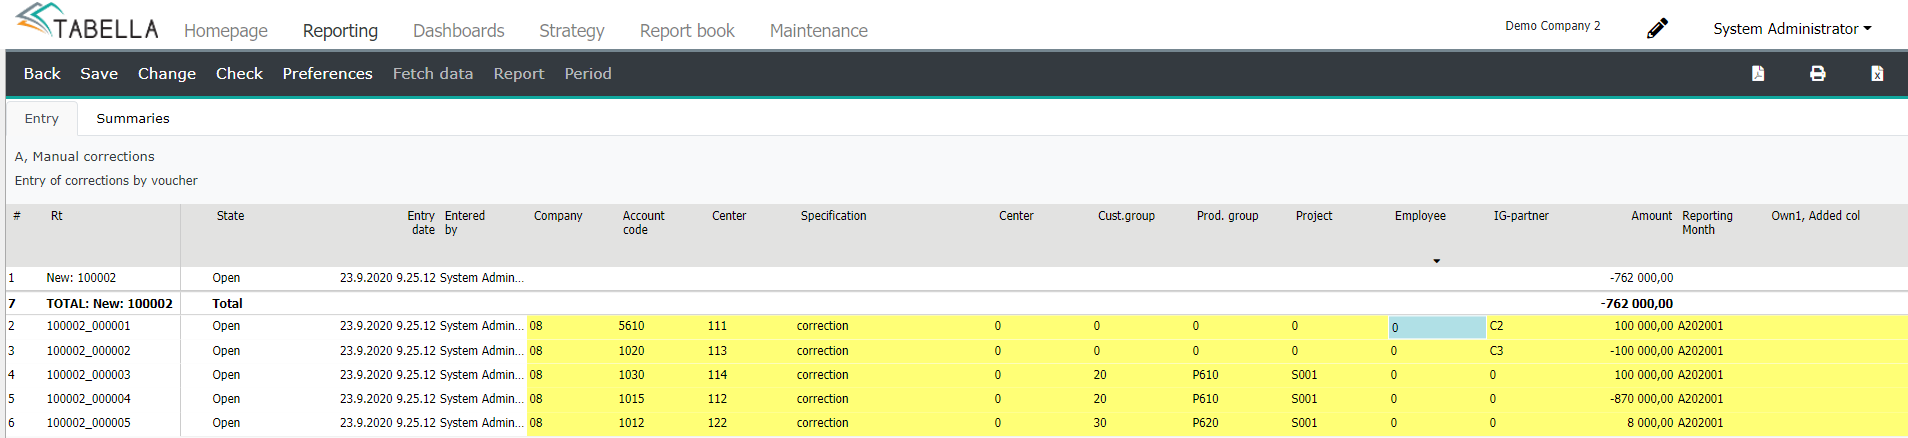Click the Tabella logo
Screen dimensions: 1908x438
(x=87, y=22)
